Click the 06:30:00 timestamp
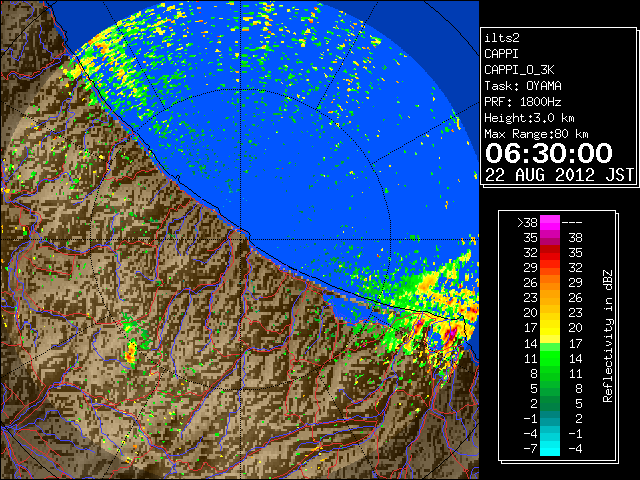Screen dimensions: 640x480 click(x=549, y=153)
